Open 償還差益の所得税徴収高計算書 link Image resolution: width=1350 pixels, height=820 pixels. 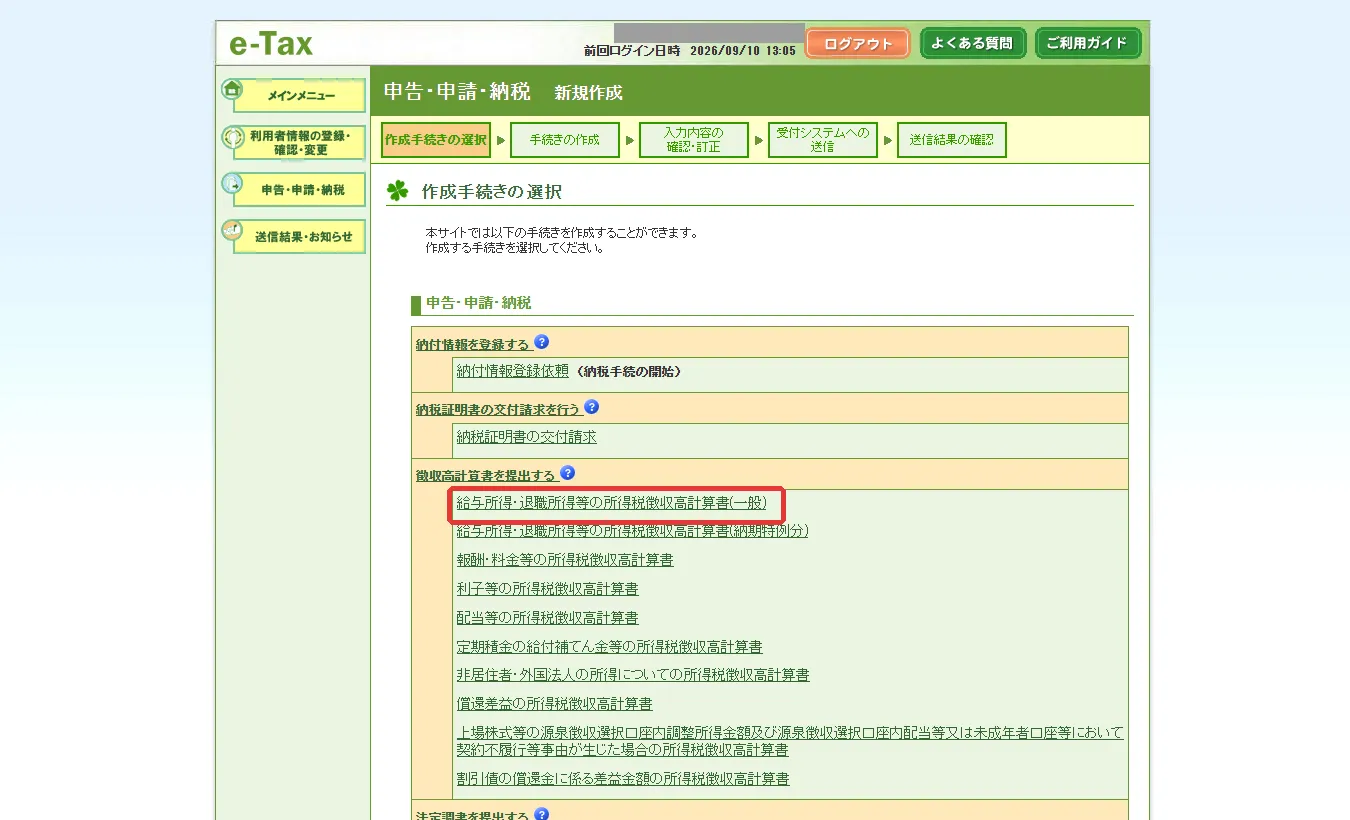[x=554, y=704]
